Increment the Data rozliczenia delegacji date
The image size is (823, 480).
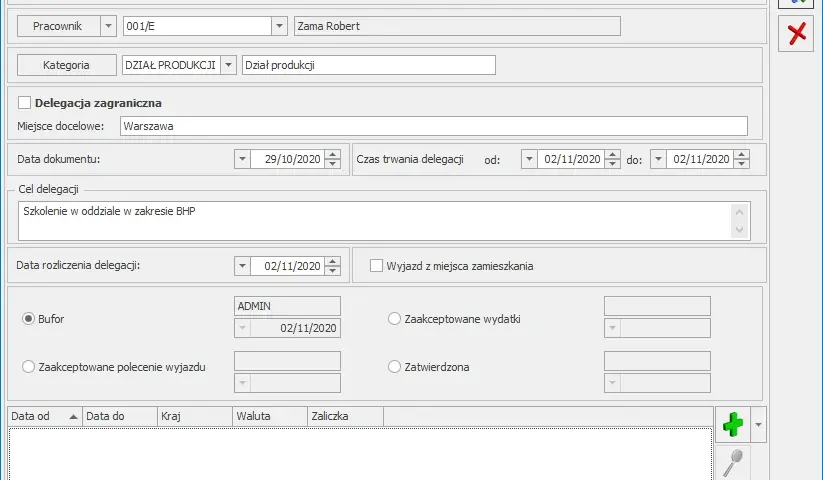pos(332,261)
